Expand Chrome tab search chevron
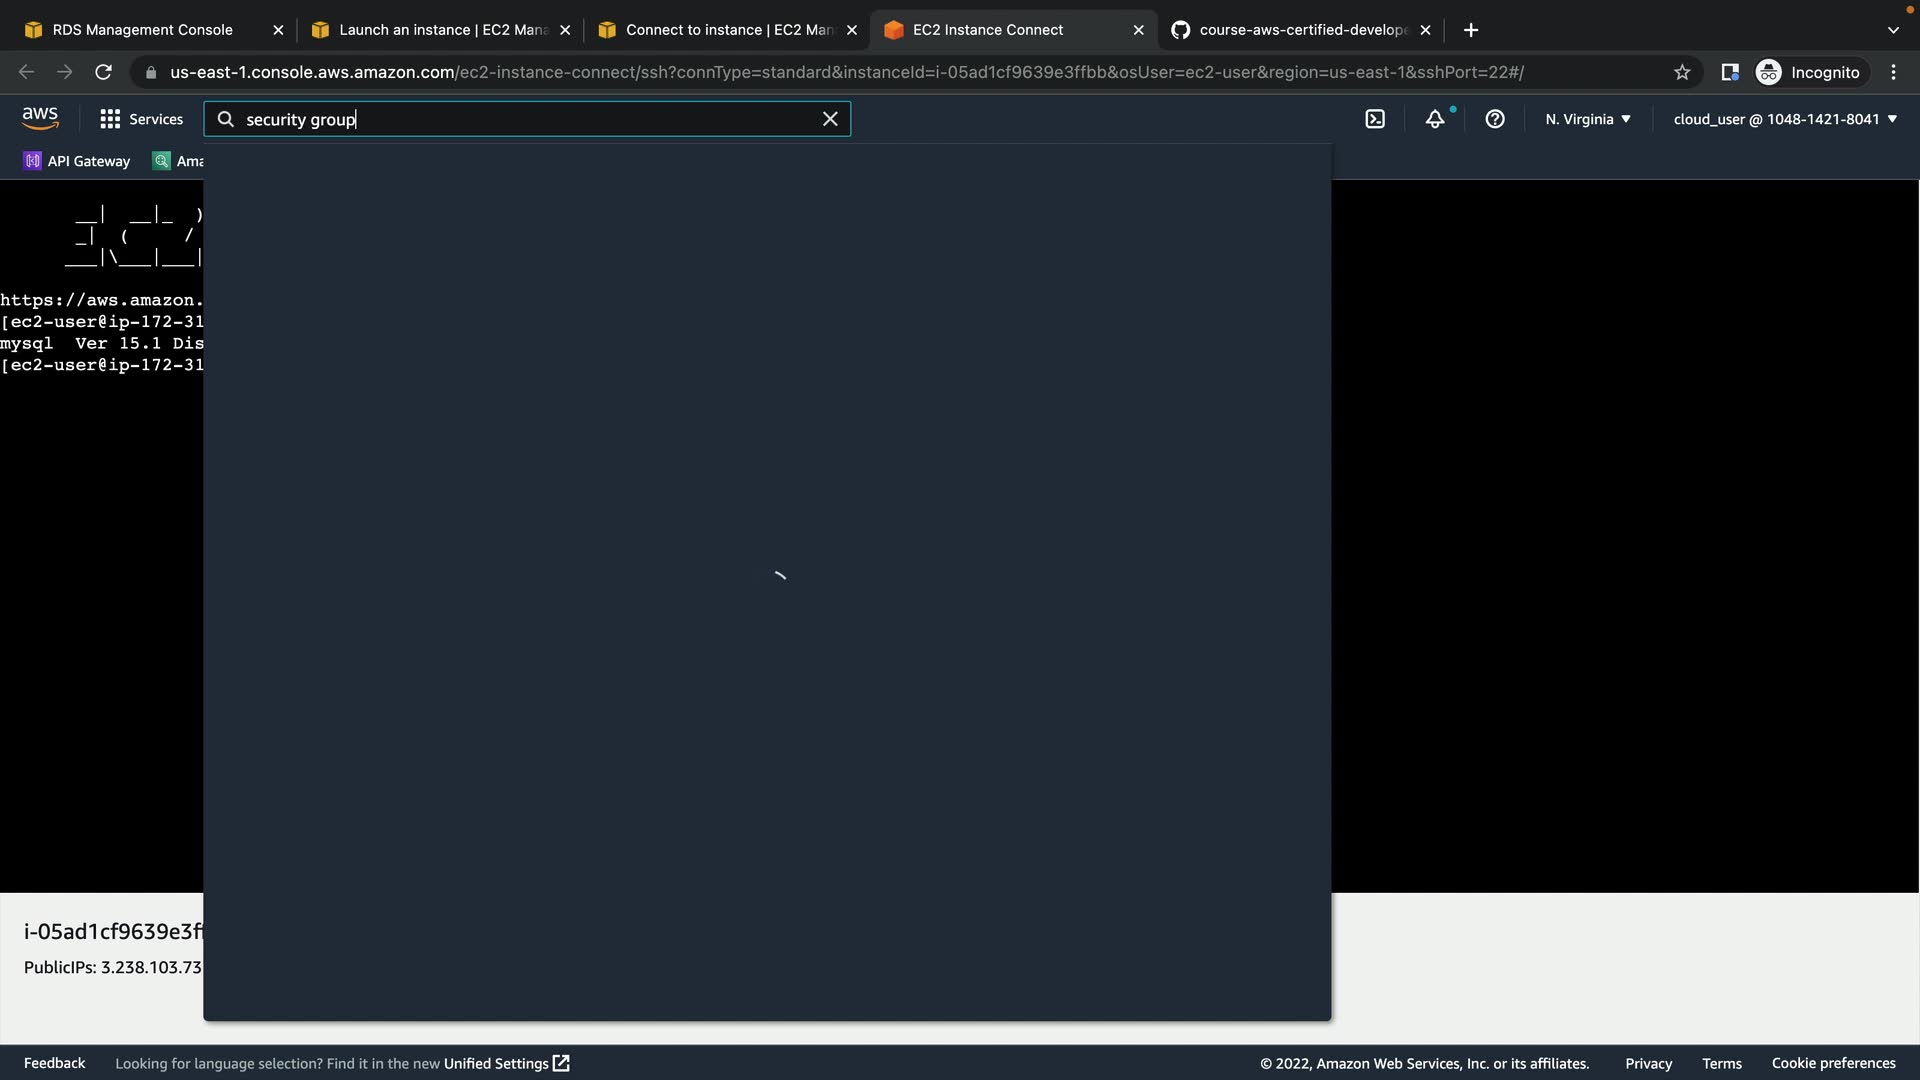This screenshot has height=1080, width=1920. 1893,30
